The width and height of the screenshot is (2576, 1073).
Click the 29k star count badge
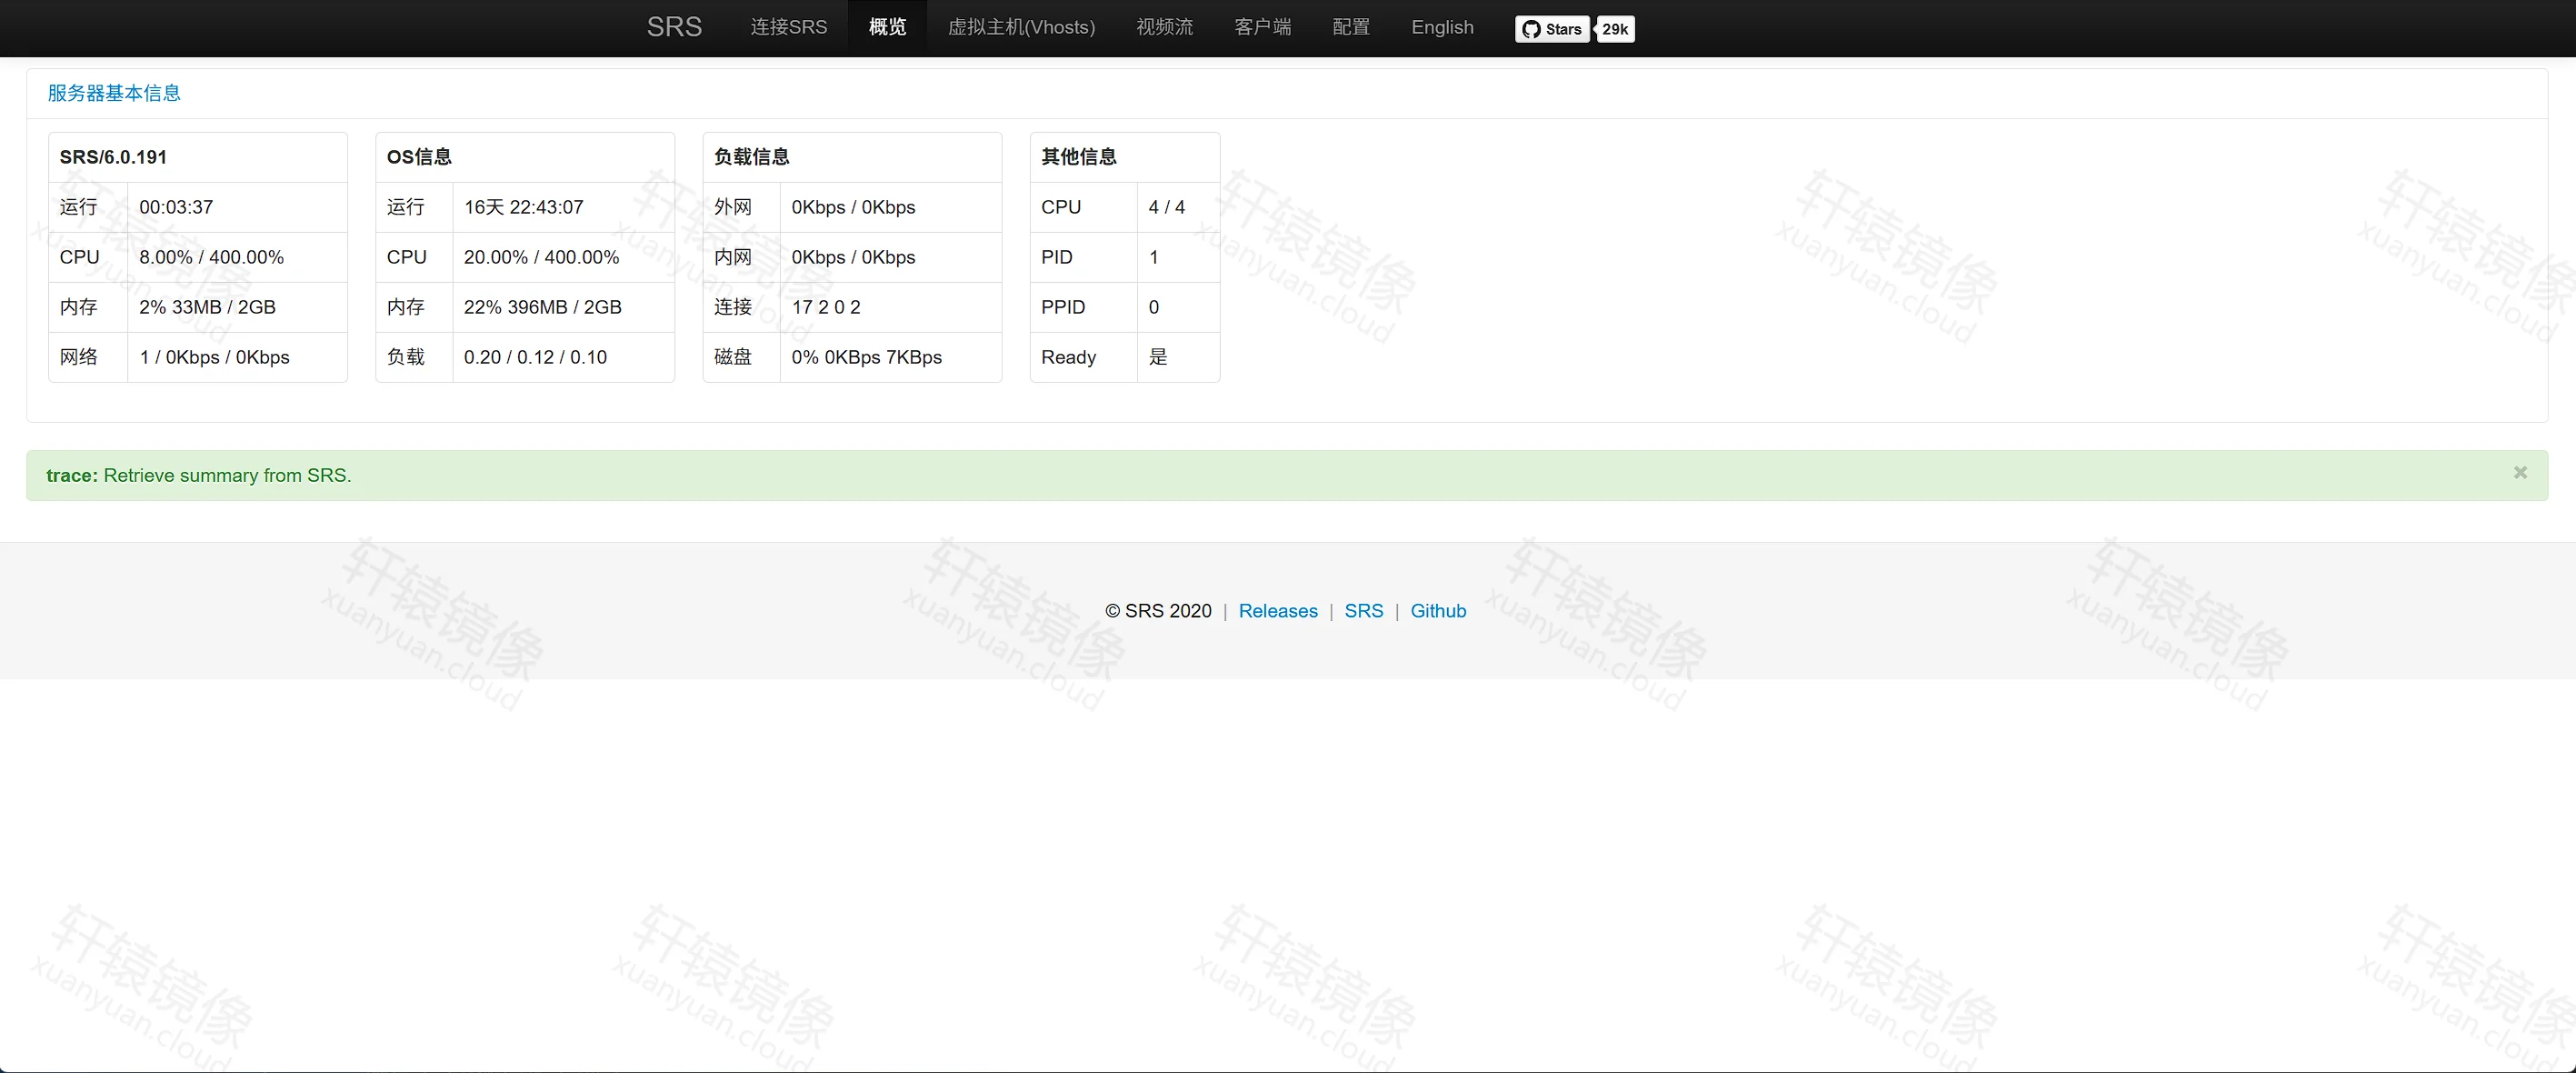point(1616,29)
